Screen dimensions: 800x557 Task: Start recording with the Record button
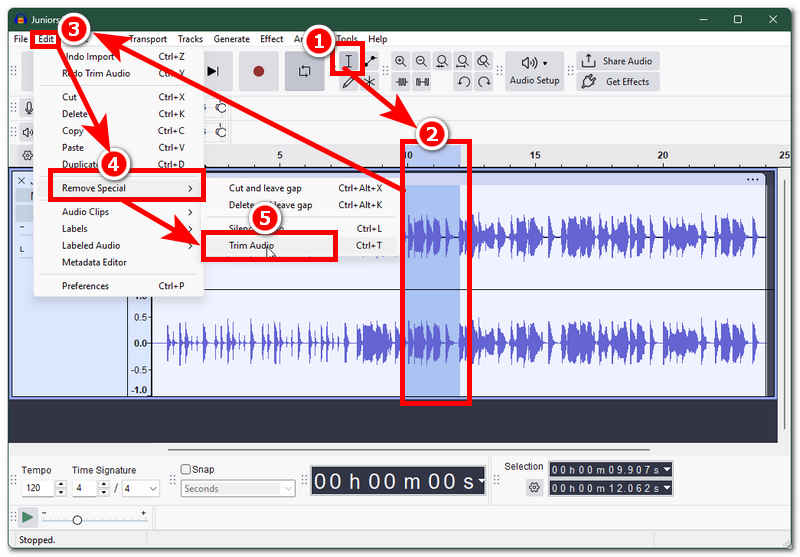(258, 71)
